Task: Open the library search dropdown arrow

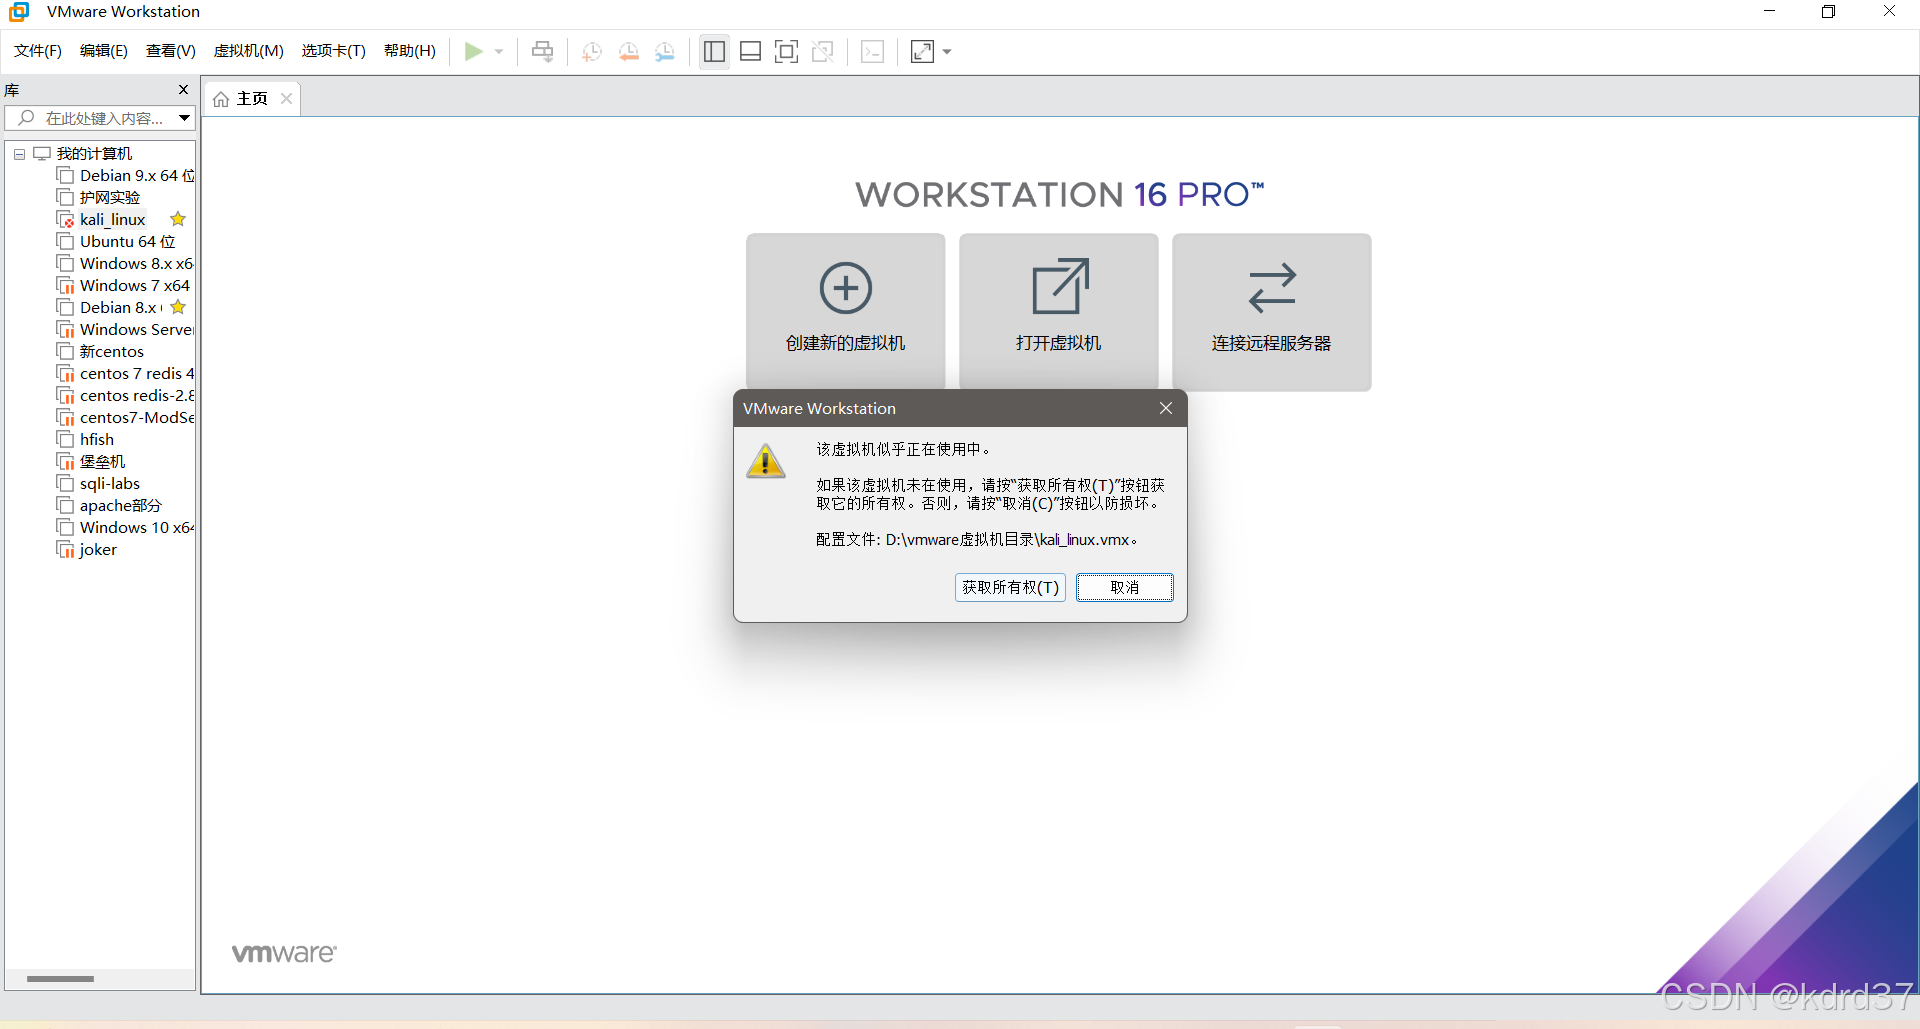Action: pos(185,118)
